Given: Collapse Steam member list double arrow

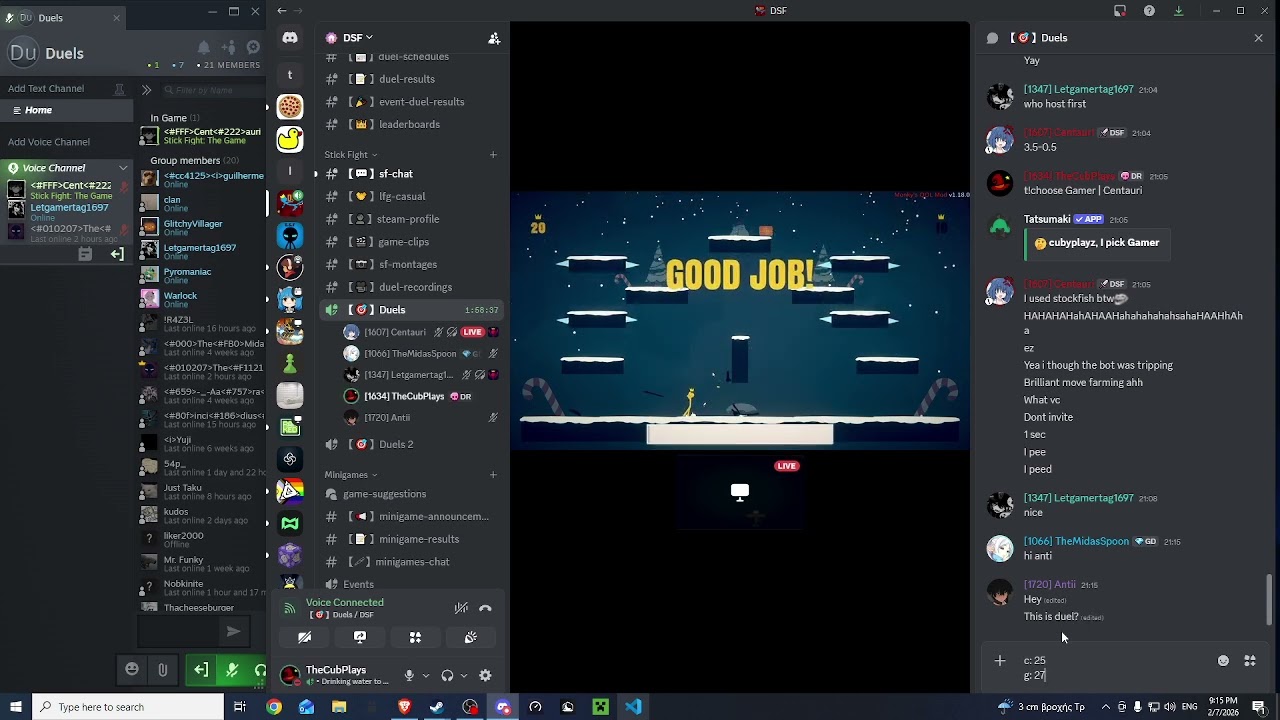Looking at the screenshot, I should pos(146,90).
